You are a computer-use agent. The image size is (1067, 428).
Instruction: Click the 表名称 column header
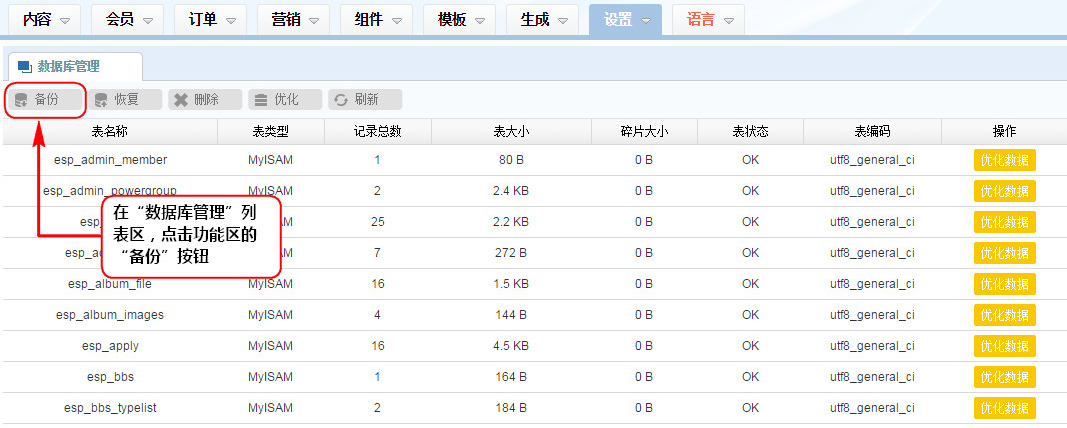[110, 131]
